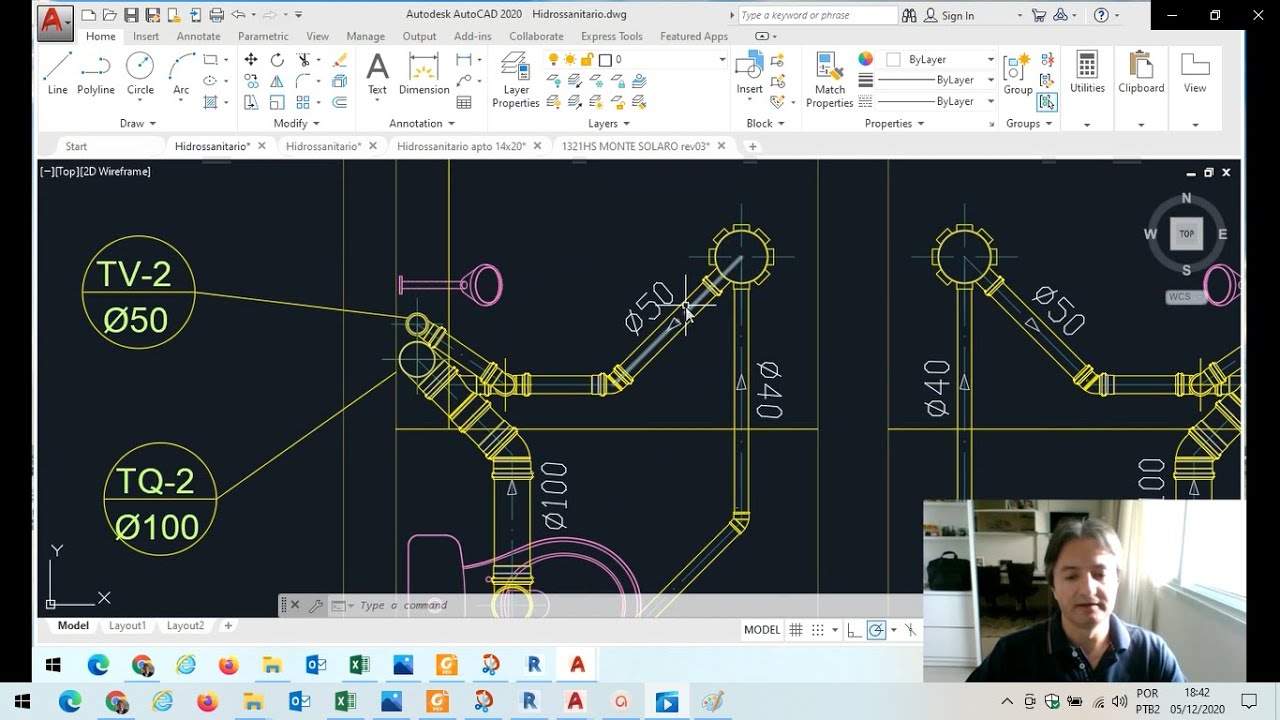Toggle polar tracking in status bar
The image size is (1280, 720).
[876, 630]
